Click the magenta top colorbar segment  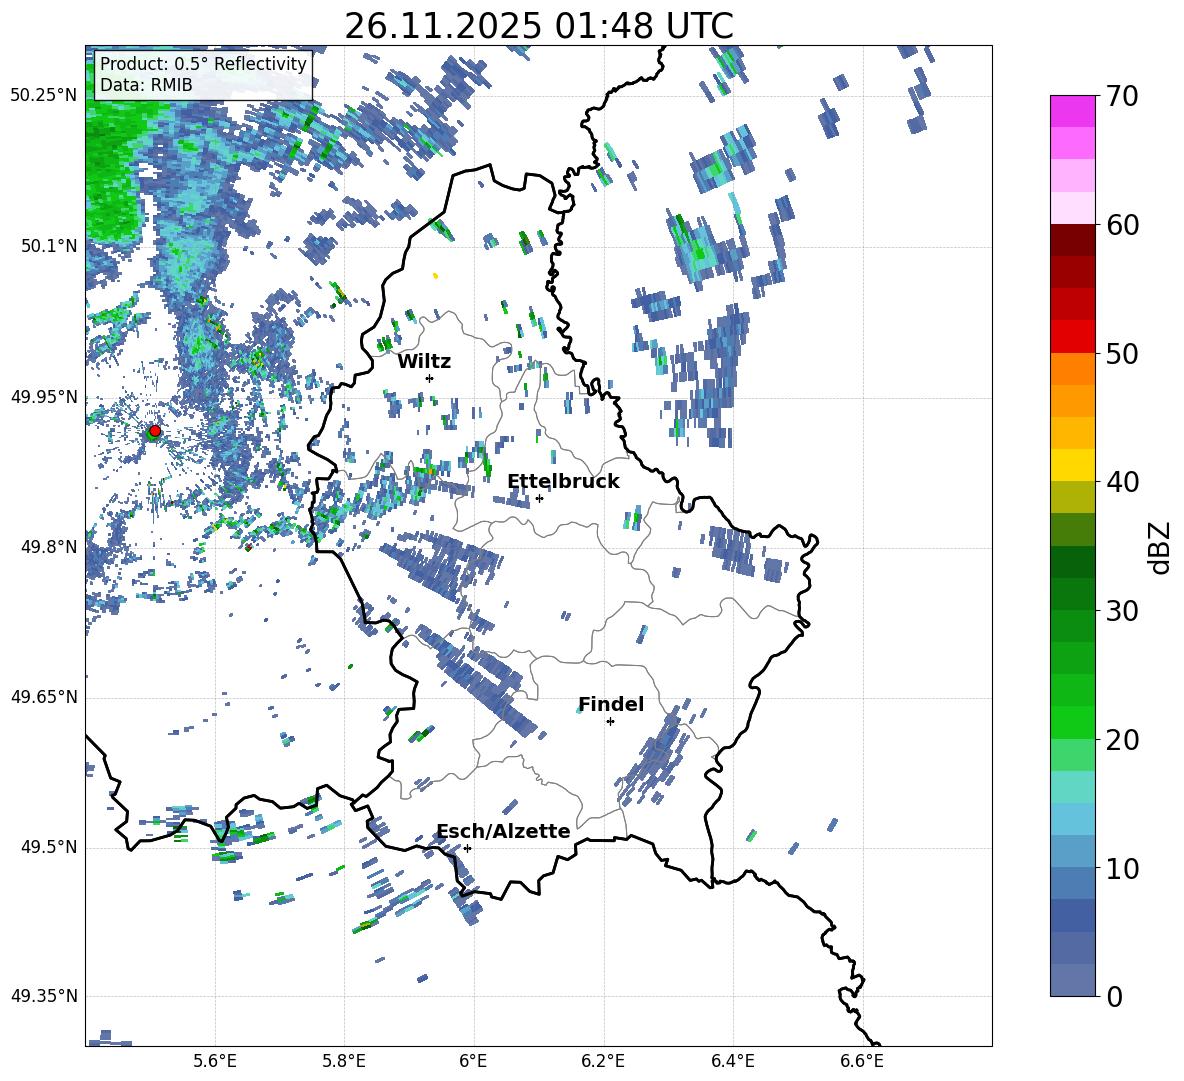tap(1072, 111)
